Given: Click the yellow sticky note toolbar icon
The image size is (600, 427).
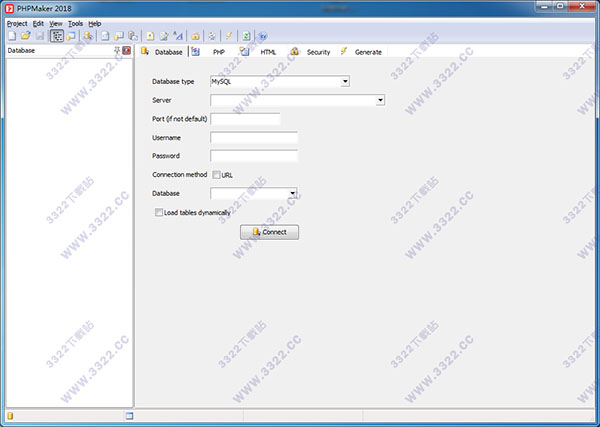Looking at the screenshot, I should 150,36.
